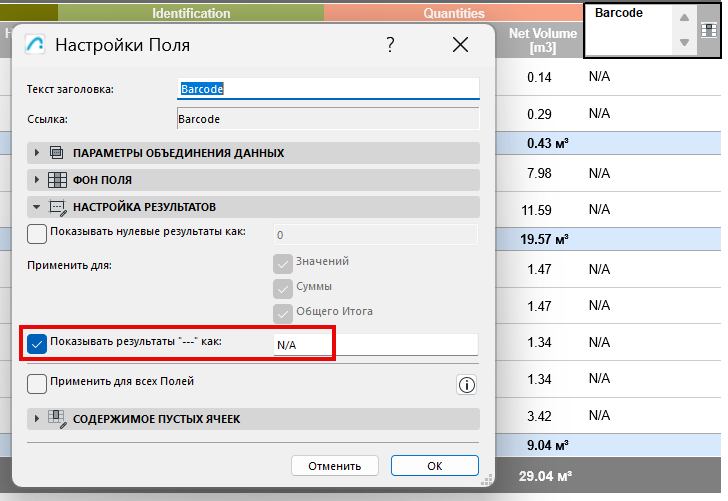Click the 0.14 volume cell
This screenshot has height=501, width=728.
539,77
